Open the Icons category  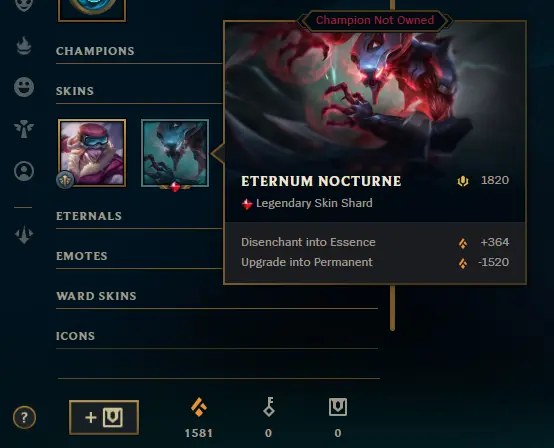(75, 336)
